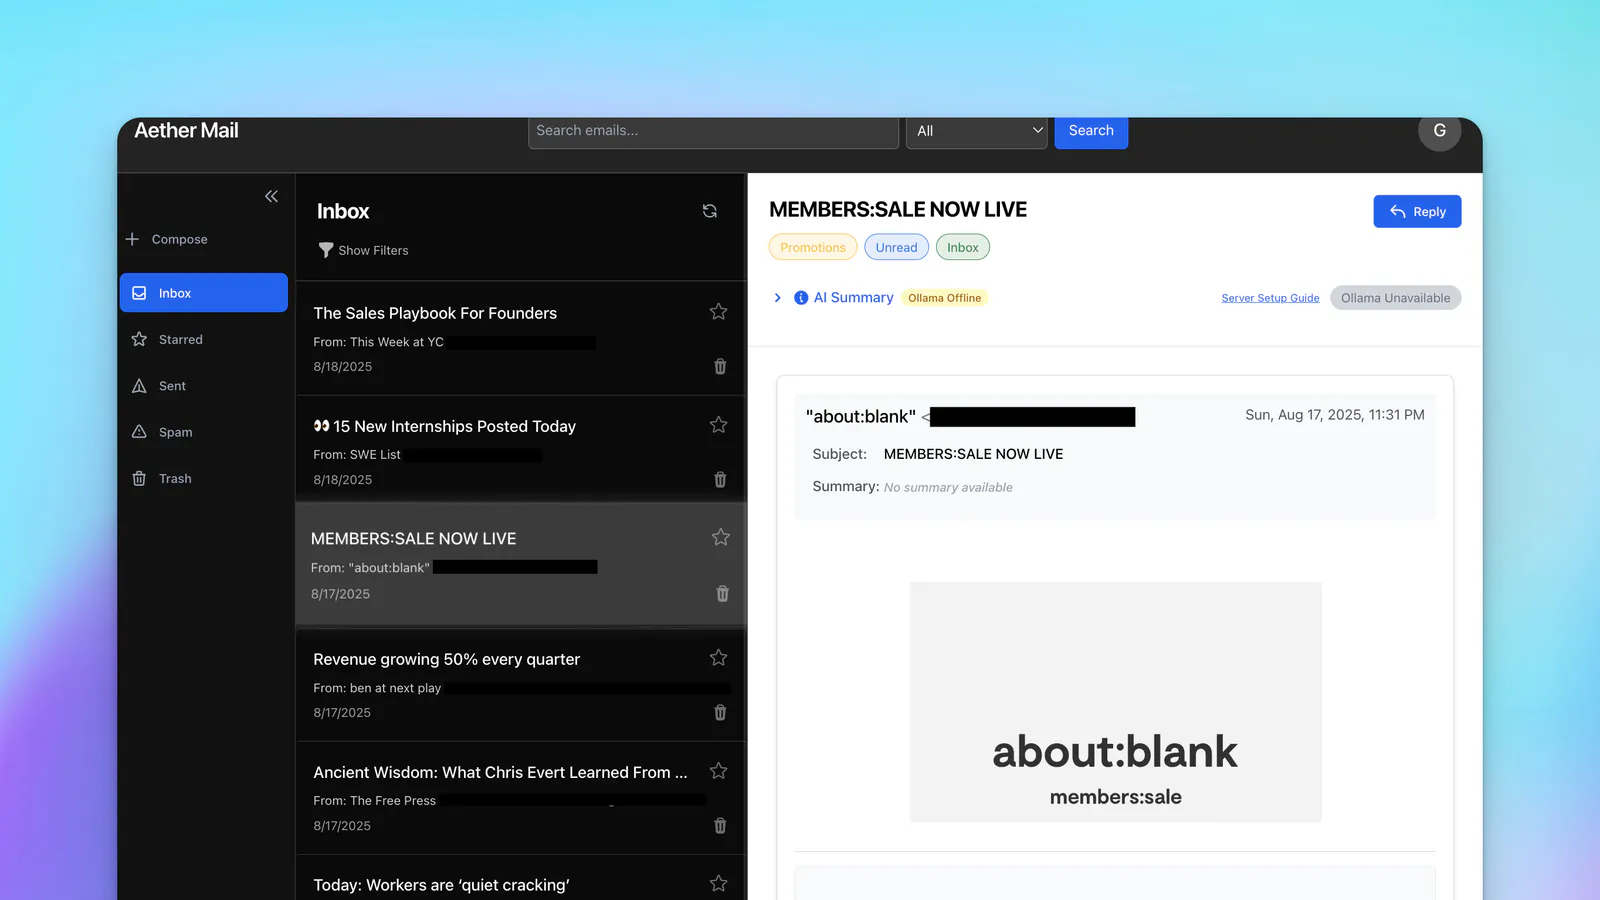Star MEMBERS:SALE NOW LIVE email in list

point(720,537)
